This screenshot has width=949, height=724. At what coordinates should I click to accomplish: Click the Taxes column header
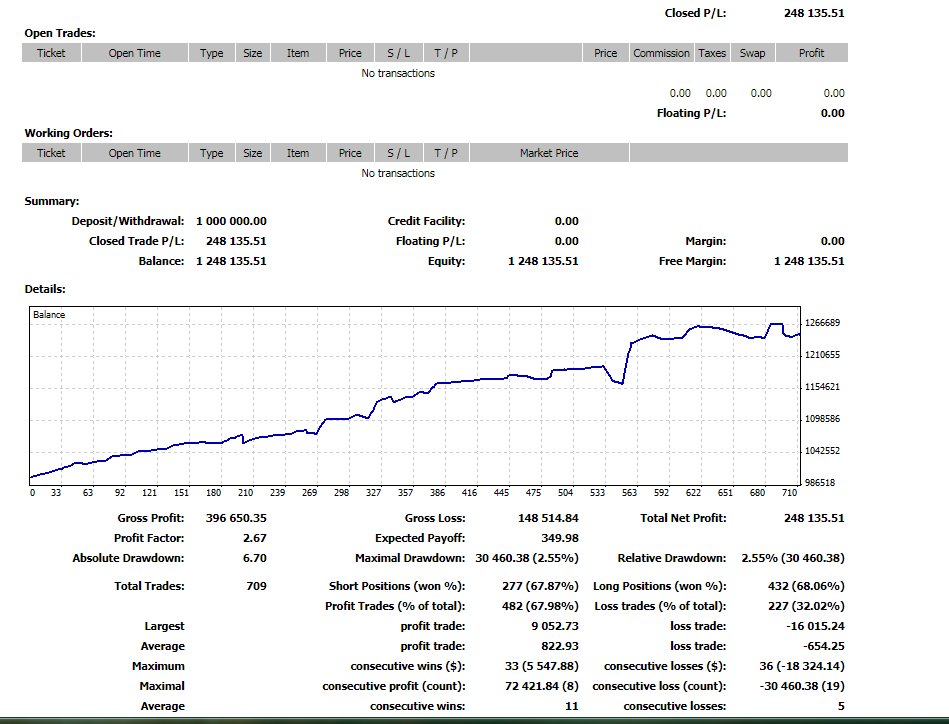pos(712,53)
